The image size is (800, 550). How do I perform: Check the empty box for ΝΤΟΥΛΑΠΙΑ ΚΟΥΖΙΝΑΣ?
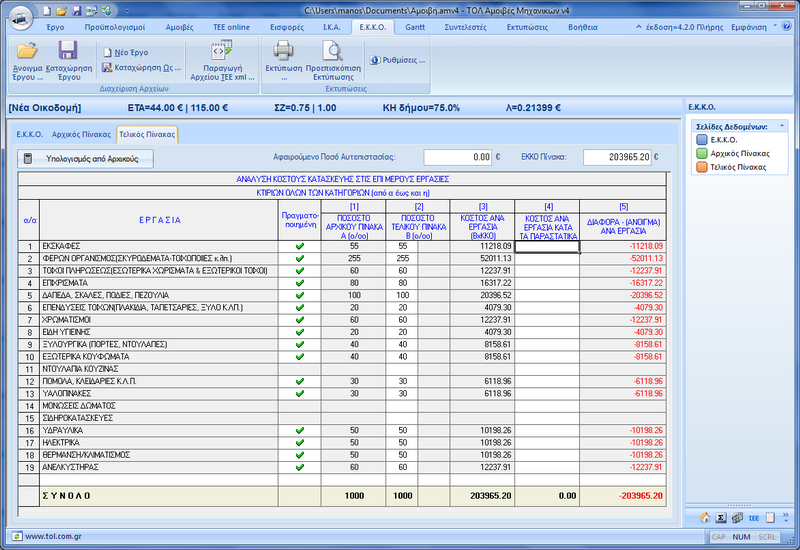point(300,368)
